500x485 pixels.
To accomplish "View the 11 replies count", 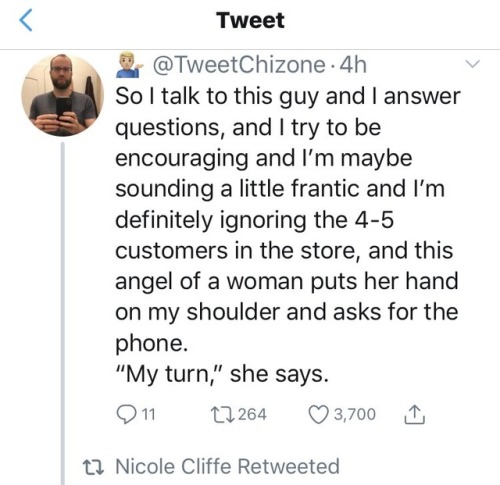I will tap(149, 414).
